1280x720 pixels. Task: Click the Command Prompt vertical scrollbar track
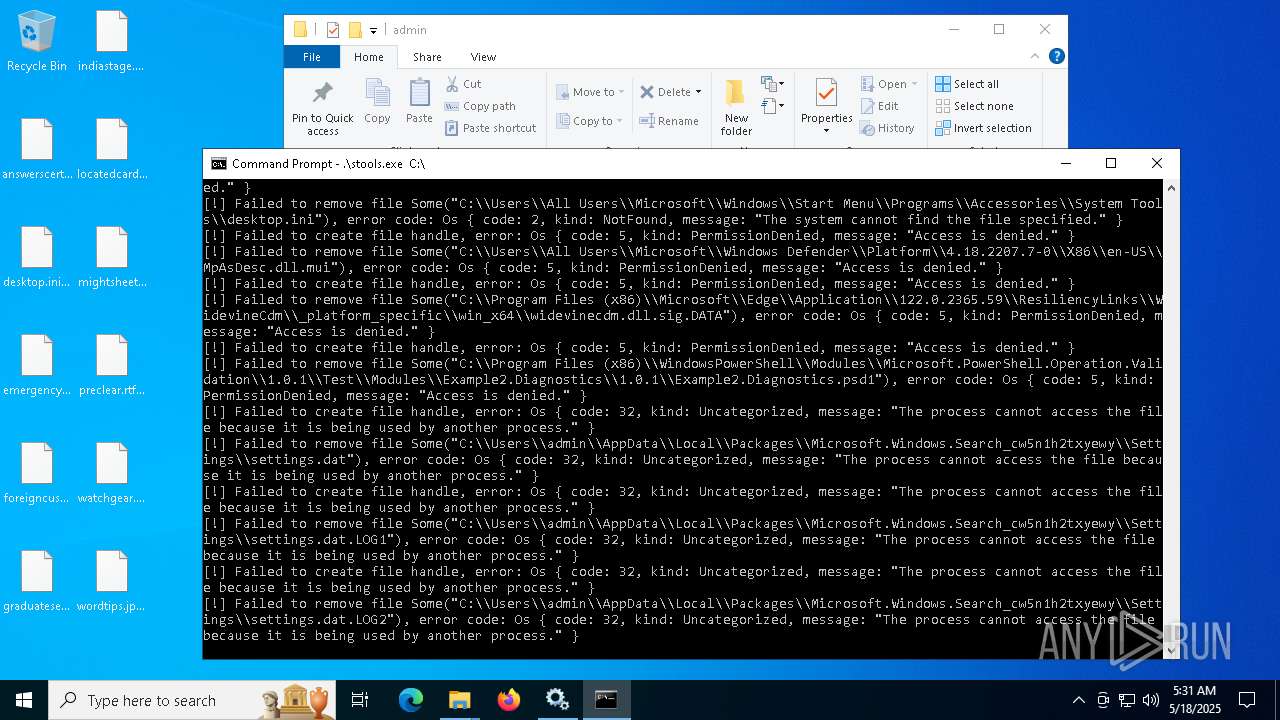coord(1171,419)
